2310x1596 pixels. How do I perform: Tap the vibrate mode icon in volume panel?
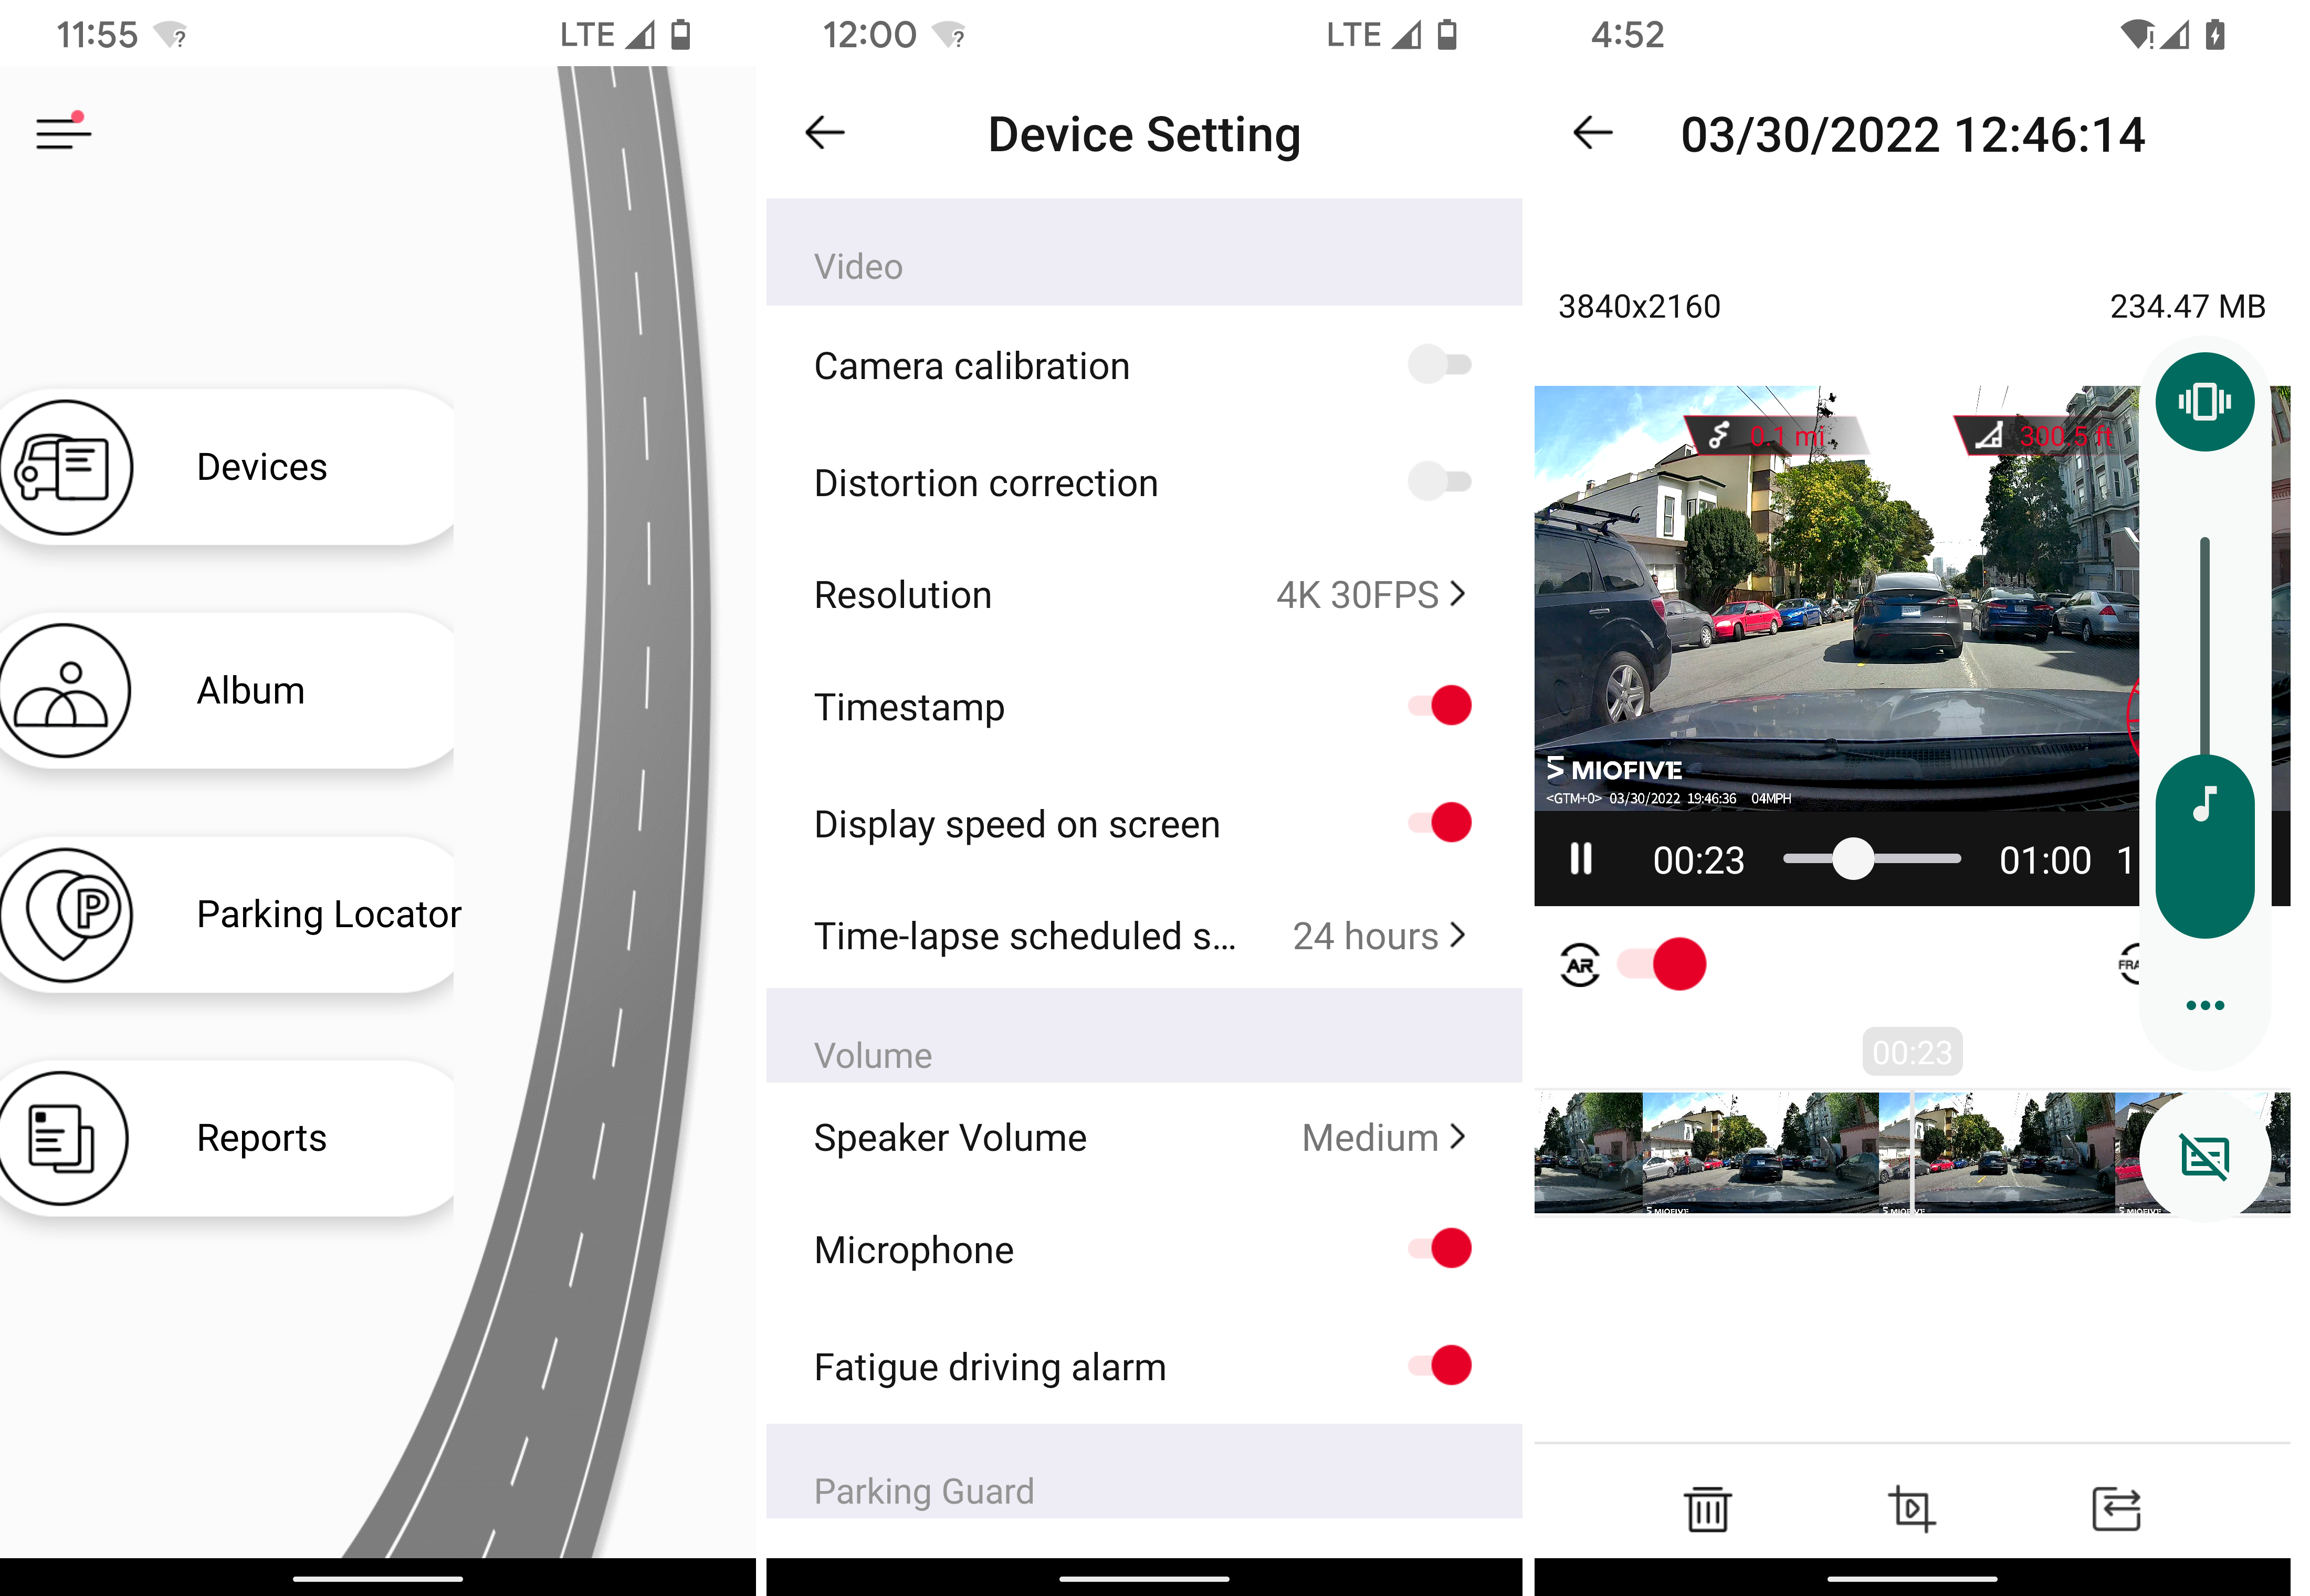coord(2204,402)
